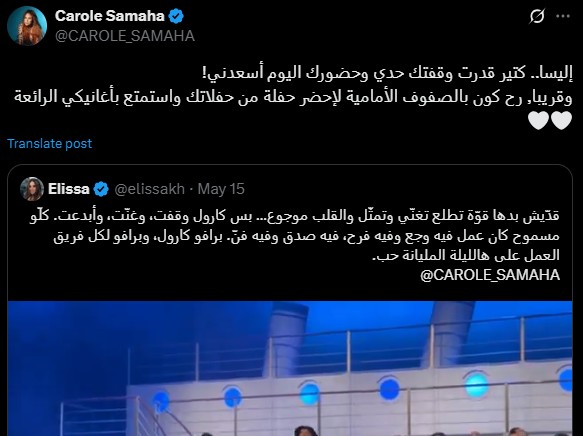Open the Carole Samaha display name
583x436 pixels.
pyautogui.click(x=110, y=16)
